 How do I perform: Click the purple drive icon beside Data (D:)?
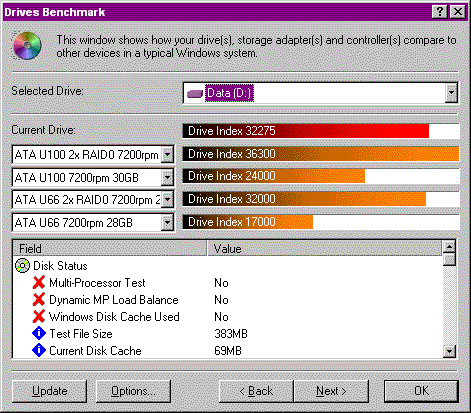pos(195,94)
